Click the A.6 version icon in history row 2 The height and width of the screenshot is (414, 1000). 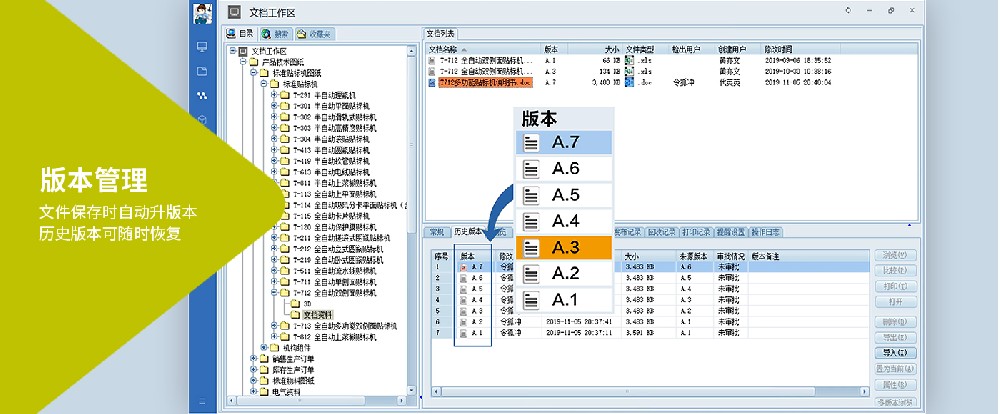(x=463, y=277)
